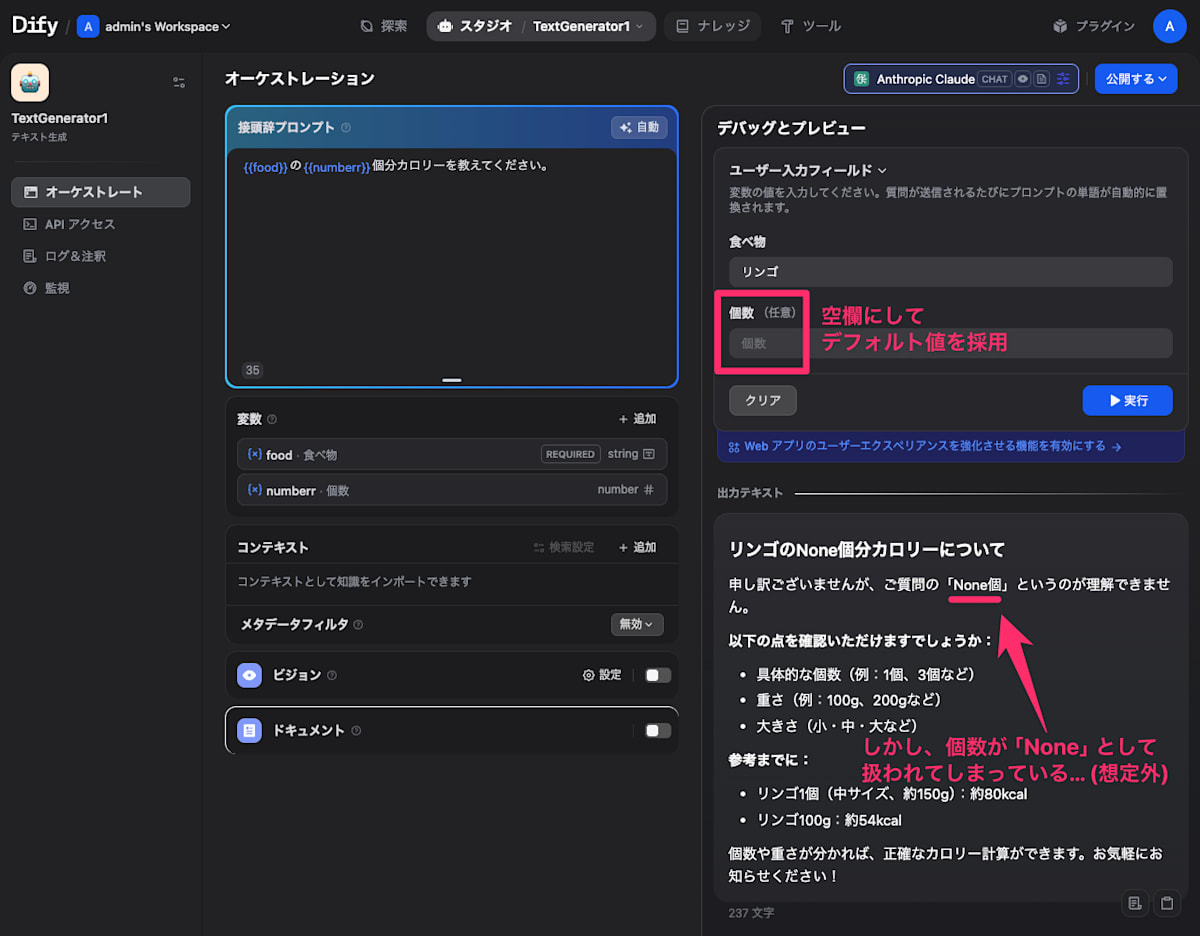The width and height of the screenshot is (1200, 936).
Task: Select オーケストレート in sidebar
Action: tap(100, 192)
